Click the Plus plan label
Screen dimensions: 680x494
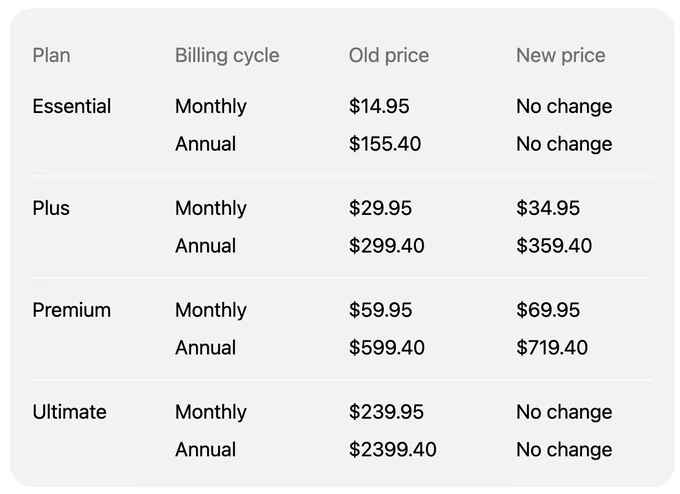pos(51,208)
